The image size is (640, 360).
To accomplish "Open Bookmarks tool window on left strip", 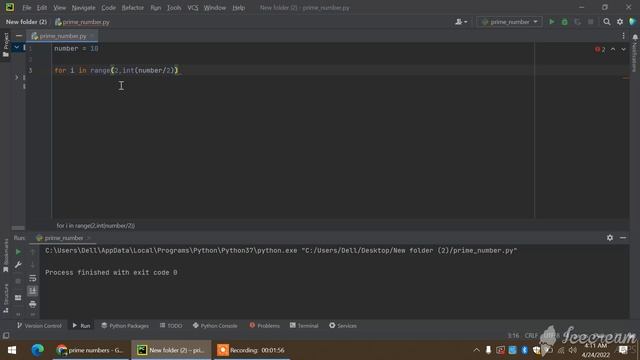I will click(6, 256).
